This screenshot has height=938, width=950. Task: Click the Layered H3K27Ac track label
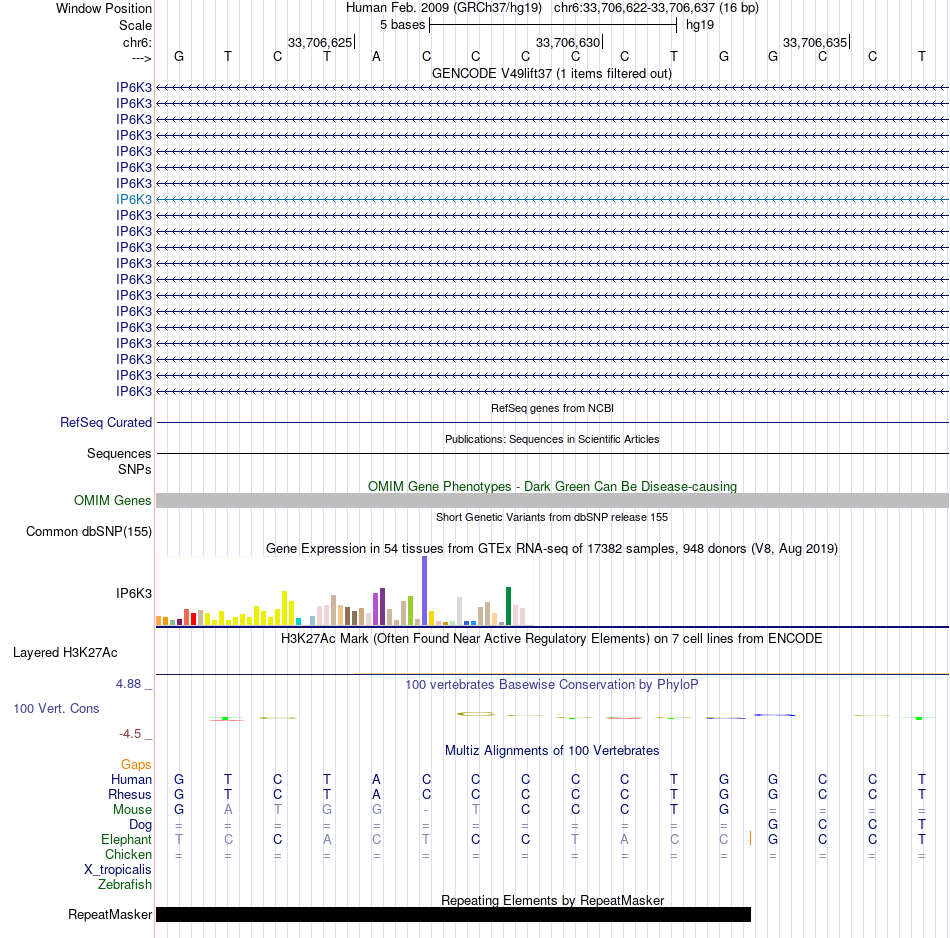tap(65, 653)
